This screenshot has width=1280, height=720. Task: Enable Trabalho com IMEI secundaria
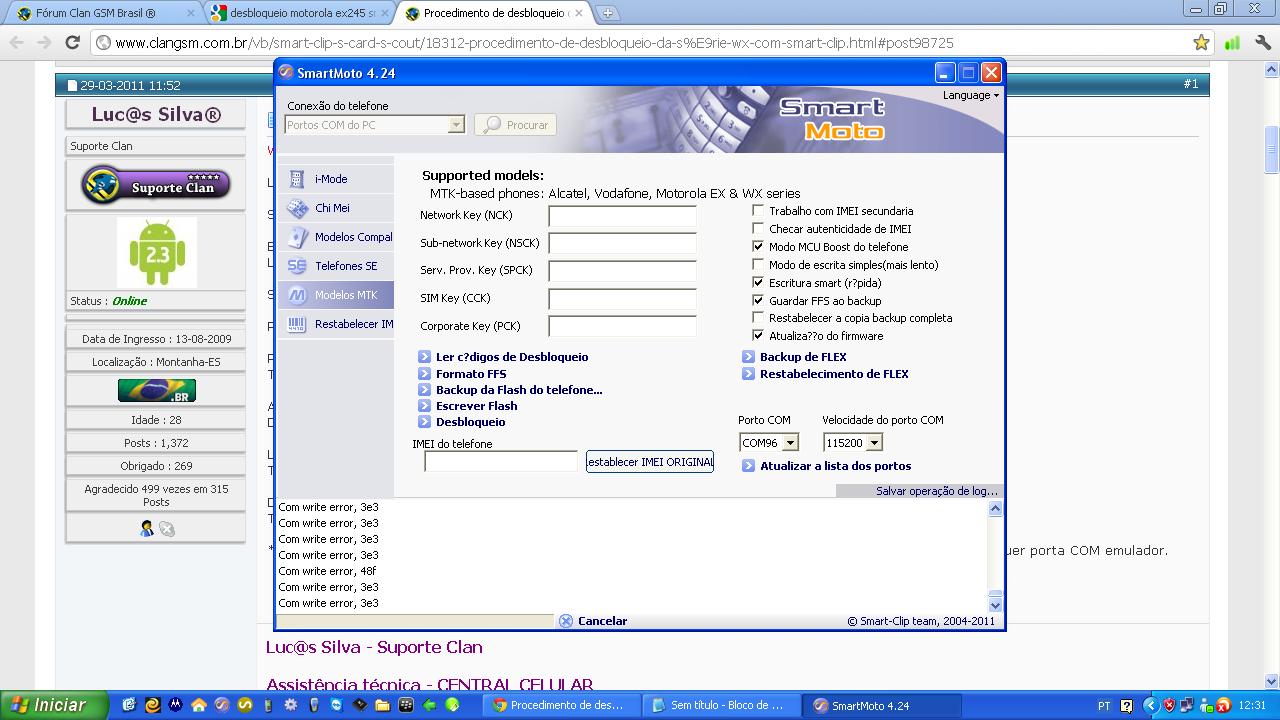[758, 211]
